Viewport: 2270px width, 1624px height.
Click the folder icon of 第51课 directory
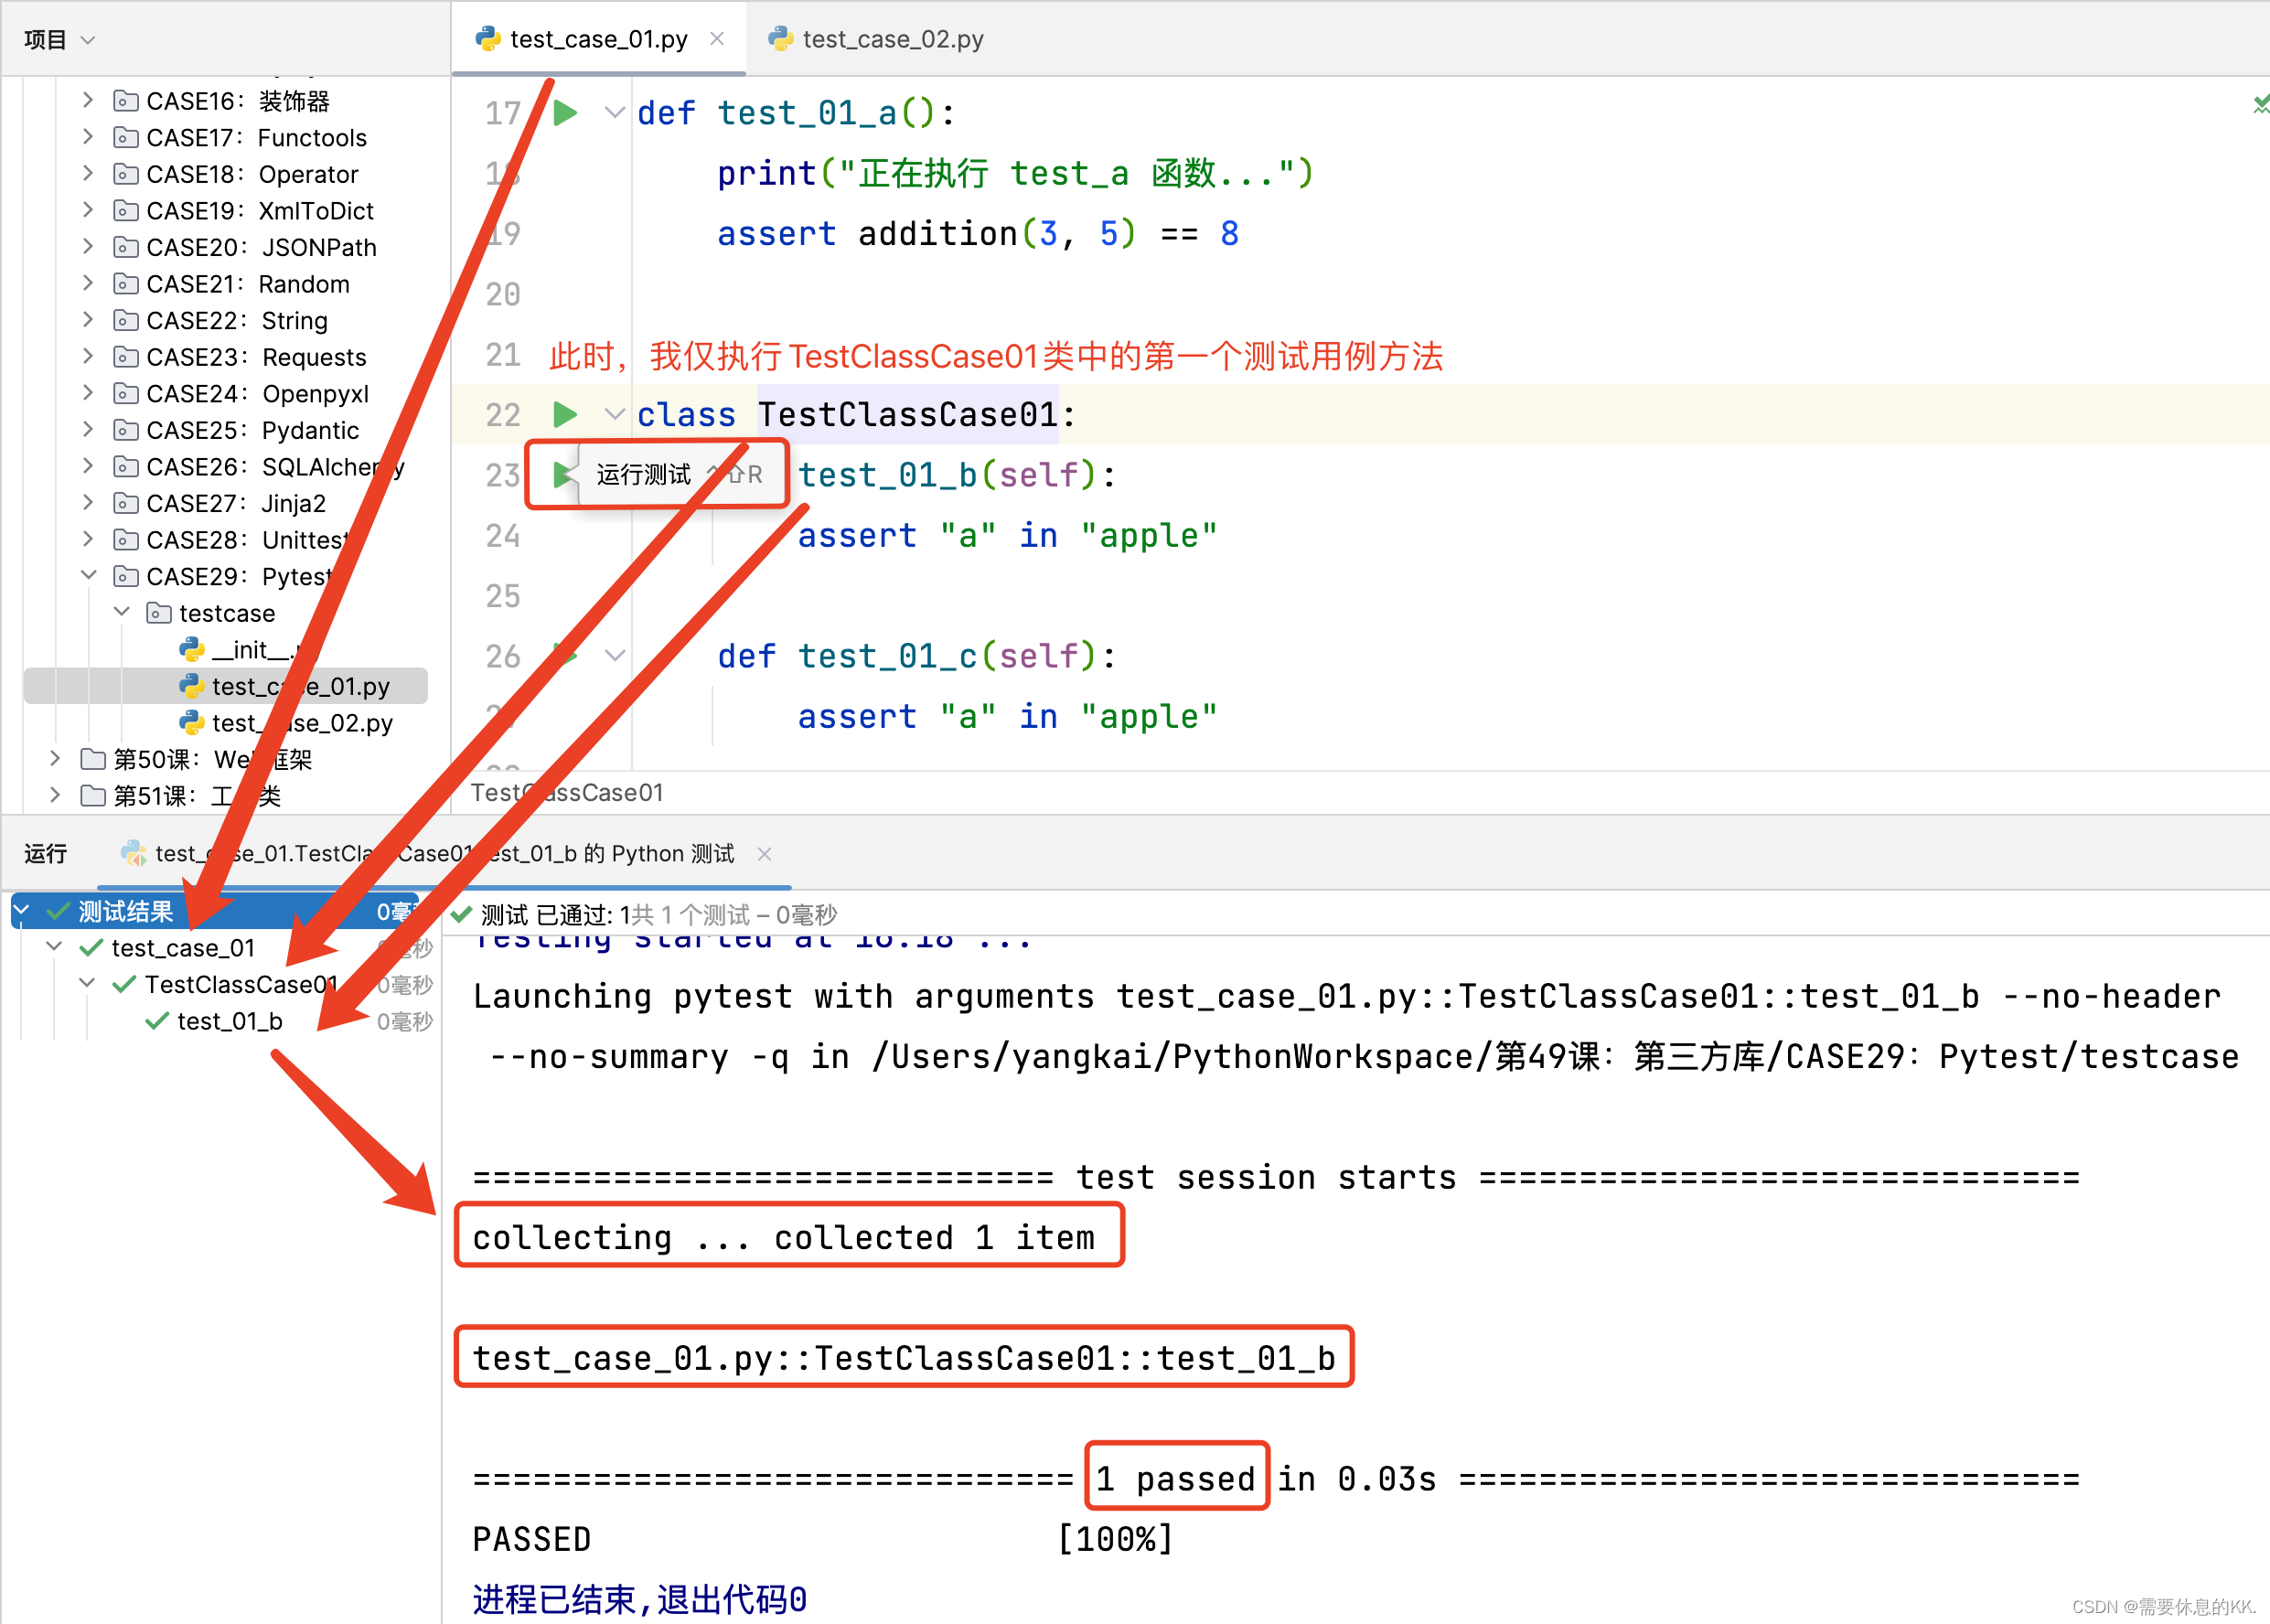point(92,795)
